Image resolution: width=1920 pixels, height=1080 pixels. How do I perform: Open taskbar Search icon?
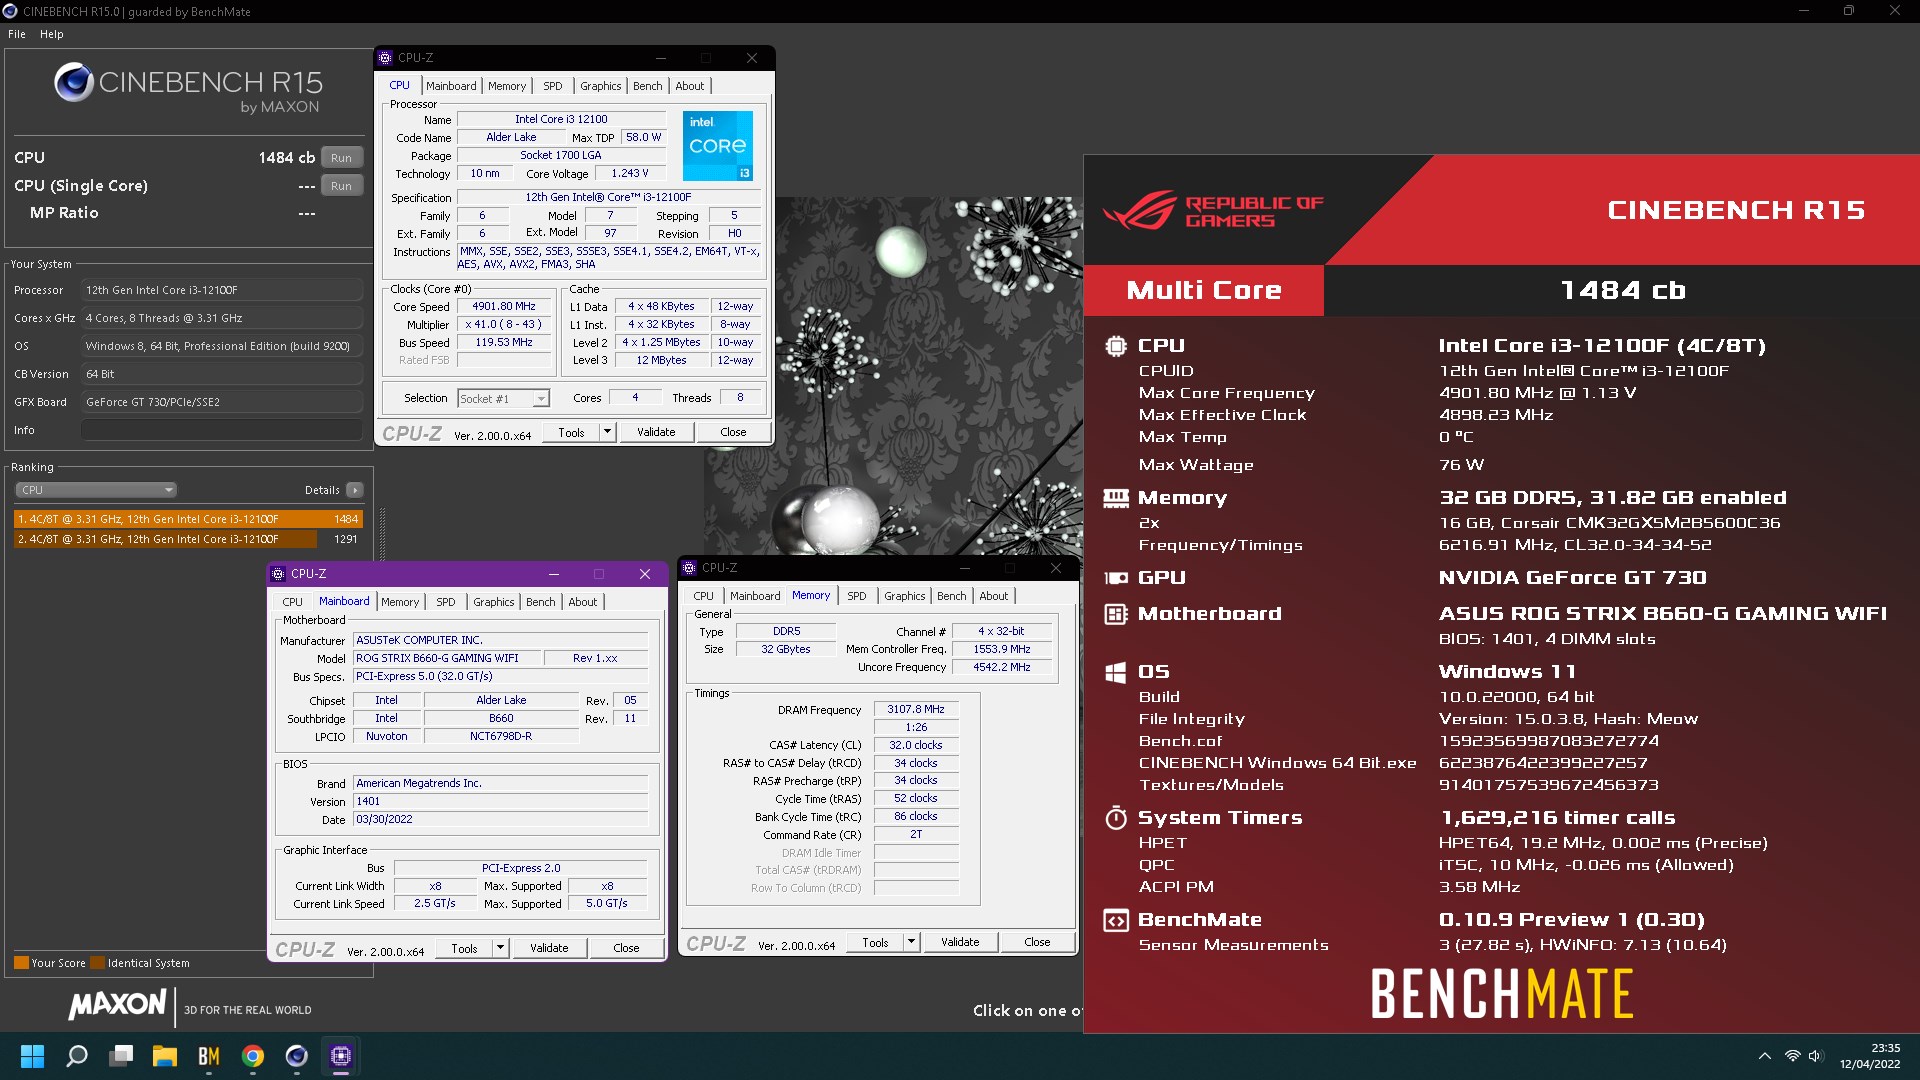(x=77, y=1056)
